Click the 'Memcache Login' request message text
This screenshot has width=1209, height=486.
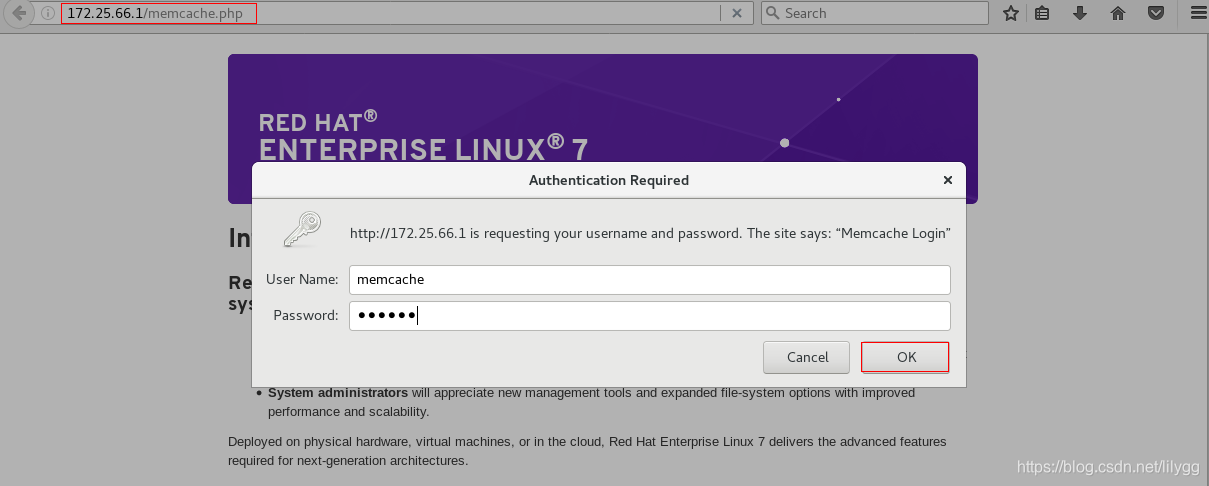coord(650,233)
